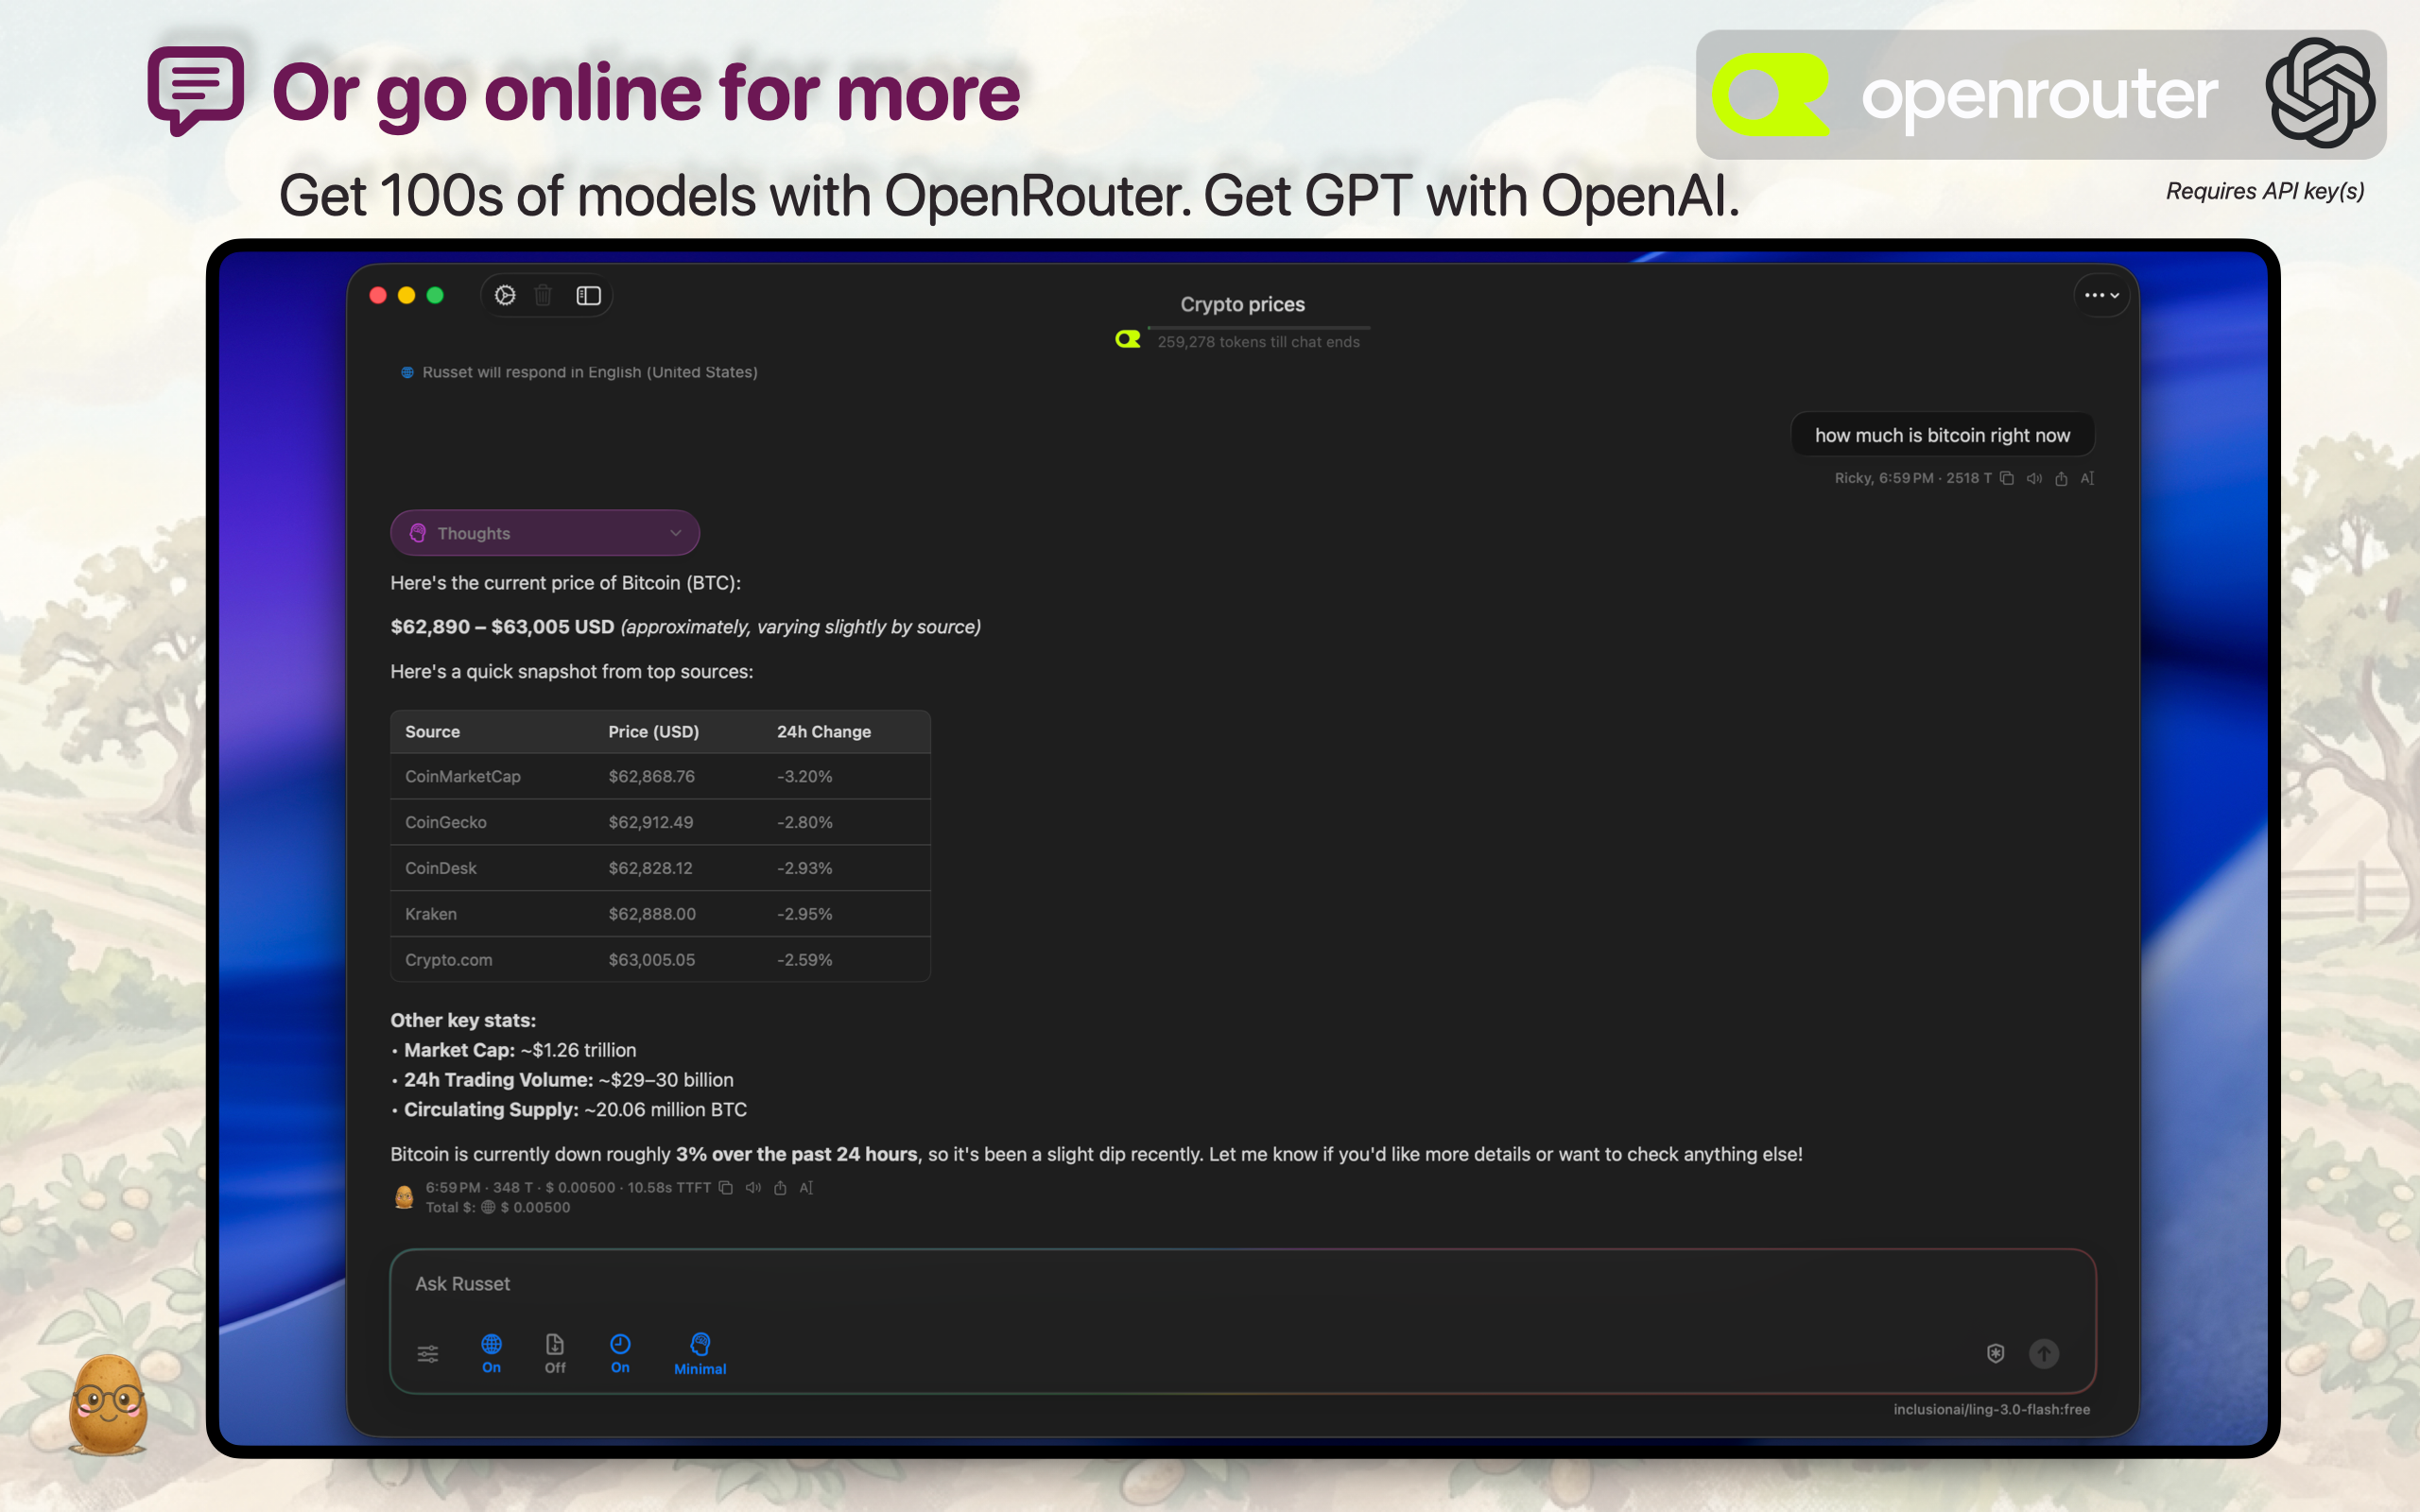
Task: Click the Circulating Supply bullet line
Action: pos(569,1110)
